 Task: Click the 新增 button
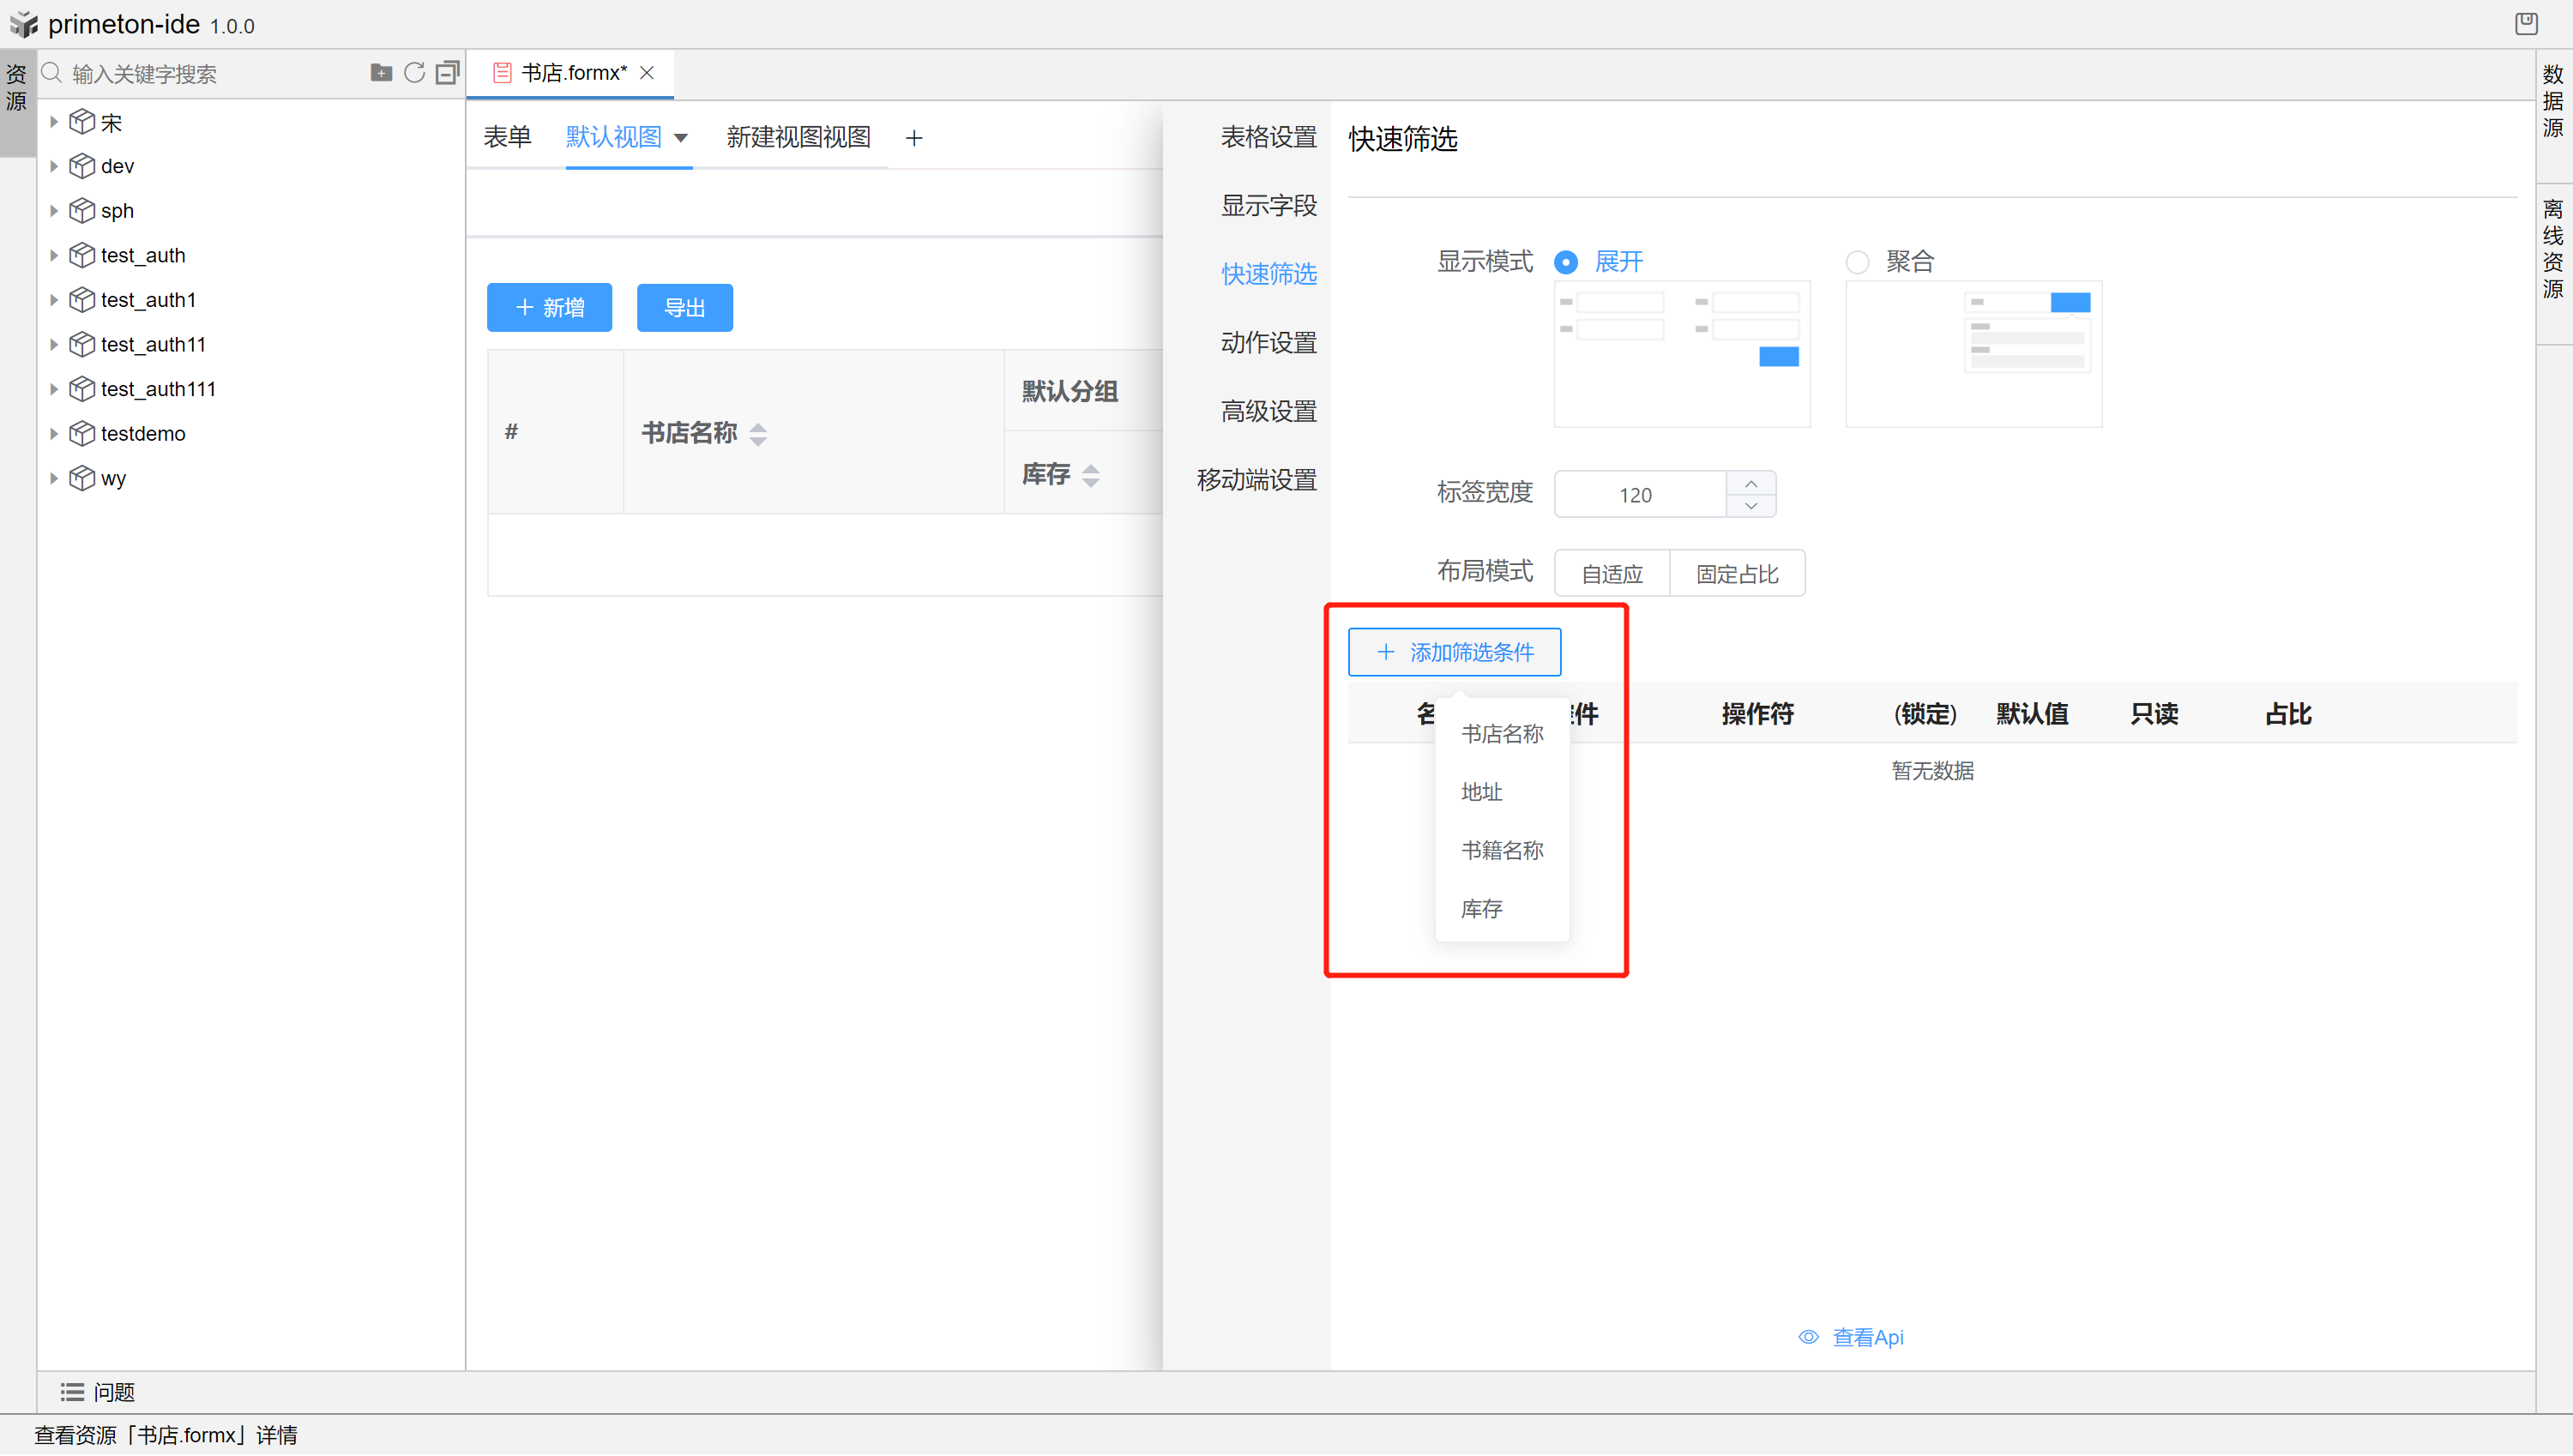point(549,308)
